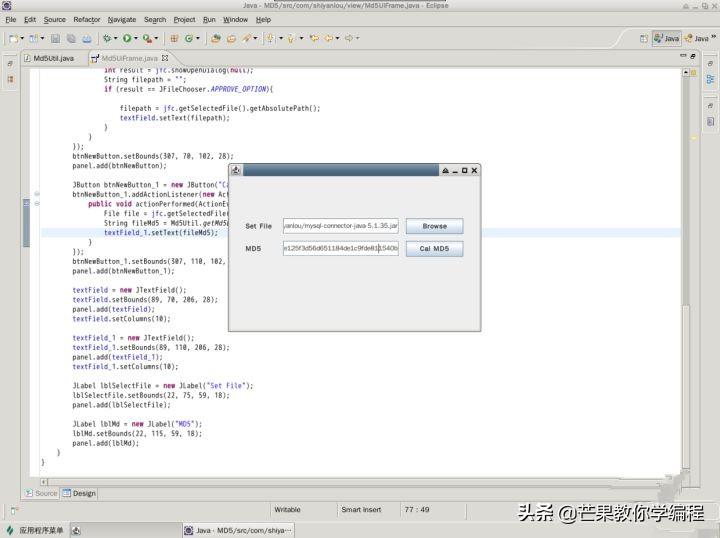Switch to the Design tab at bottom

(x=79, y=493)
